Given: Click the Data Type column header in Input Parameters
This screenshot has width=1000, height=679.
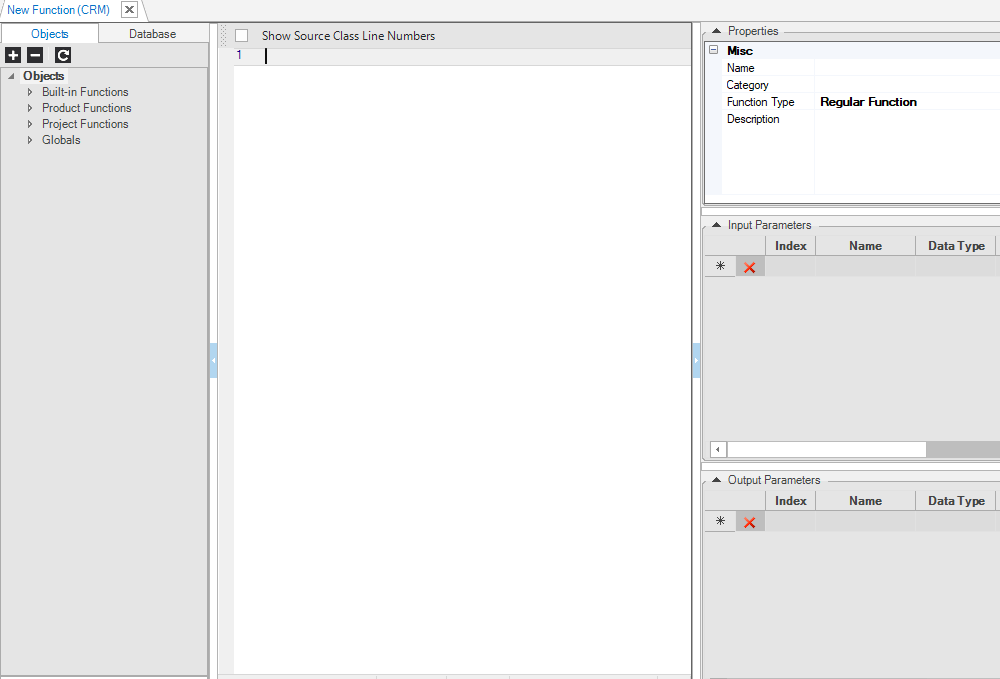Looking at the screenshot, I should (x=955, y=246).
